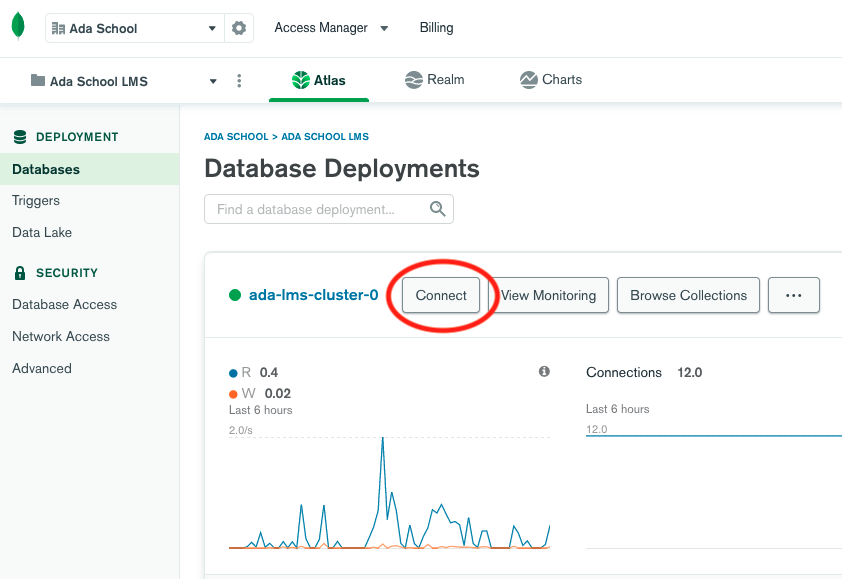
Task: Click the Security lock icon
Action: point(20,273)
